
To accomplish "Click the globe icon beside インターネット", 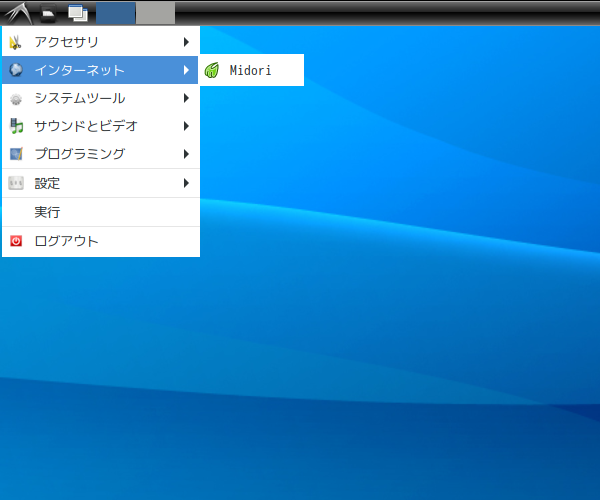I will (16, 70).
